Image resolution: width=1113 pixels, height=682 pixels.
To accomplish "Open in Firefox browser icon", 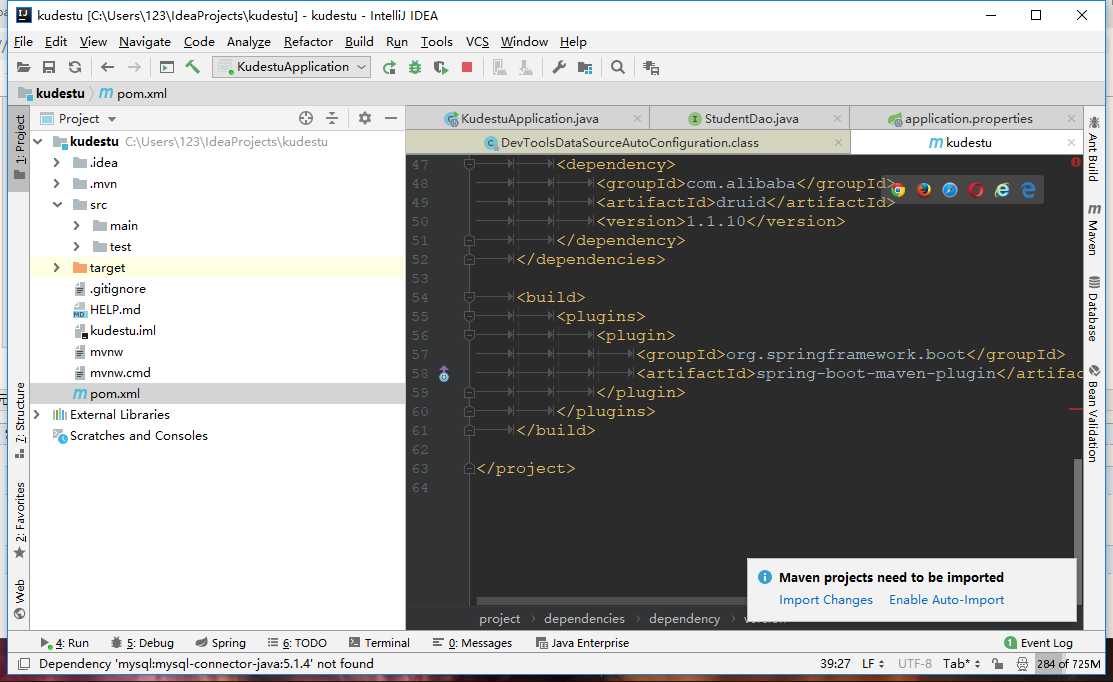I will tap(924, 190).
